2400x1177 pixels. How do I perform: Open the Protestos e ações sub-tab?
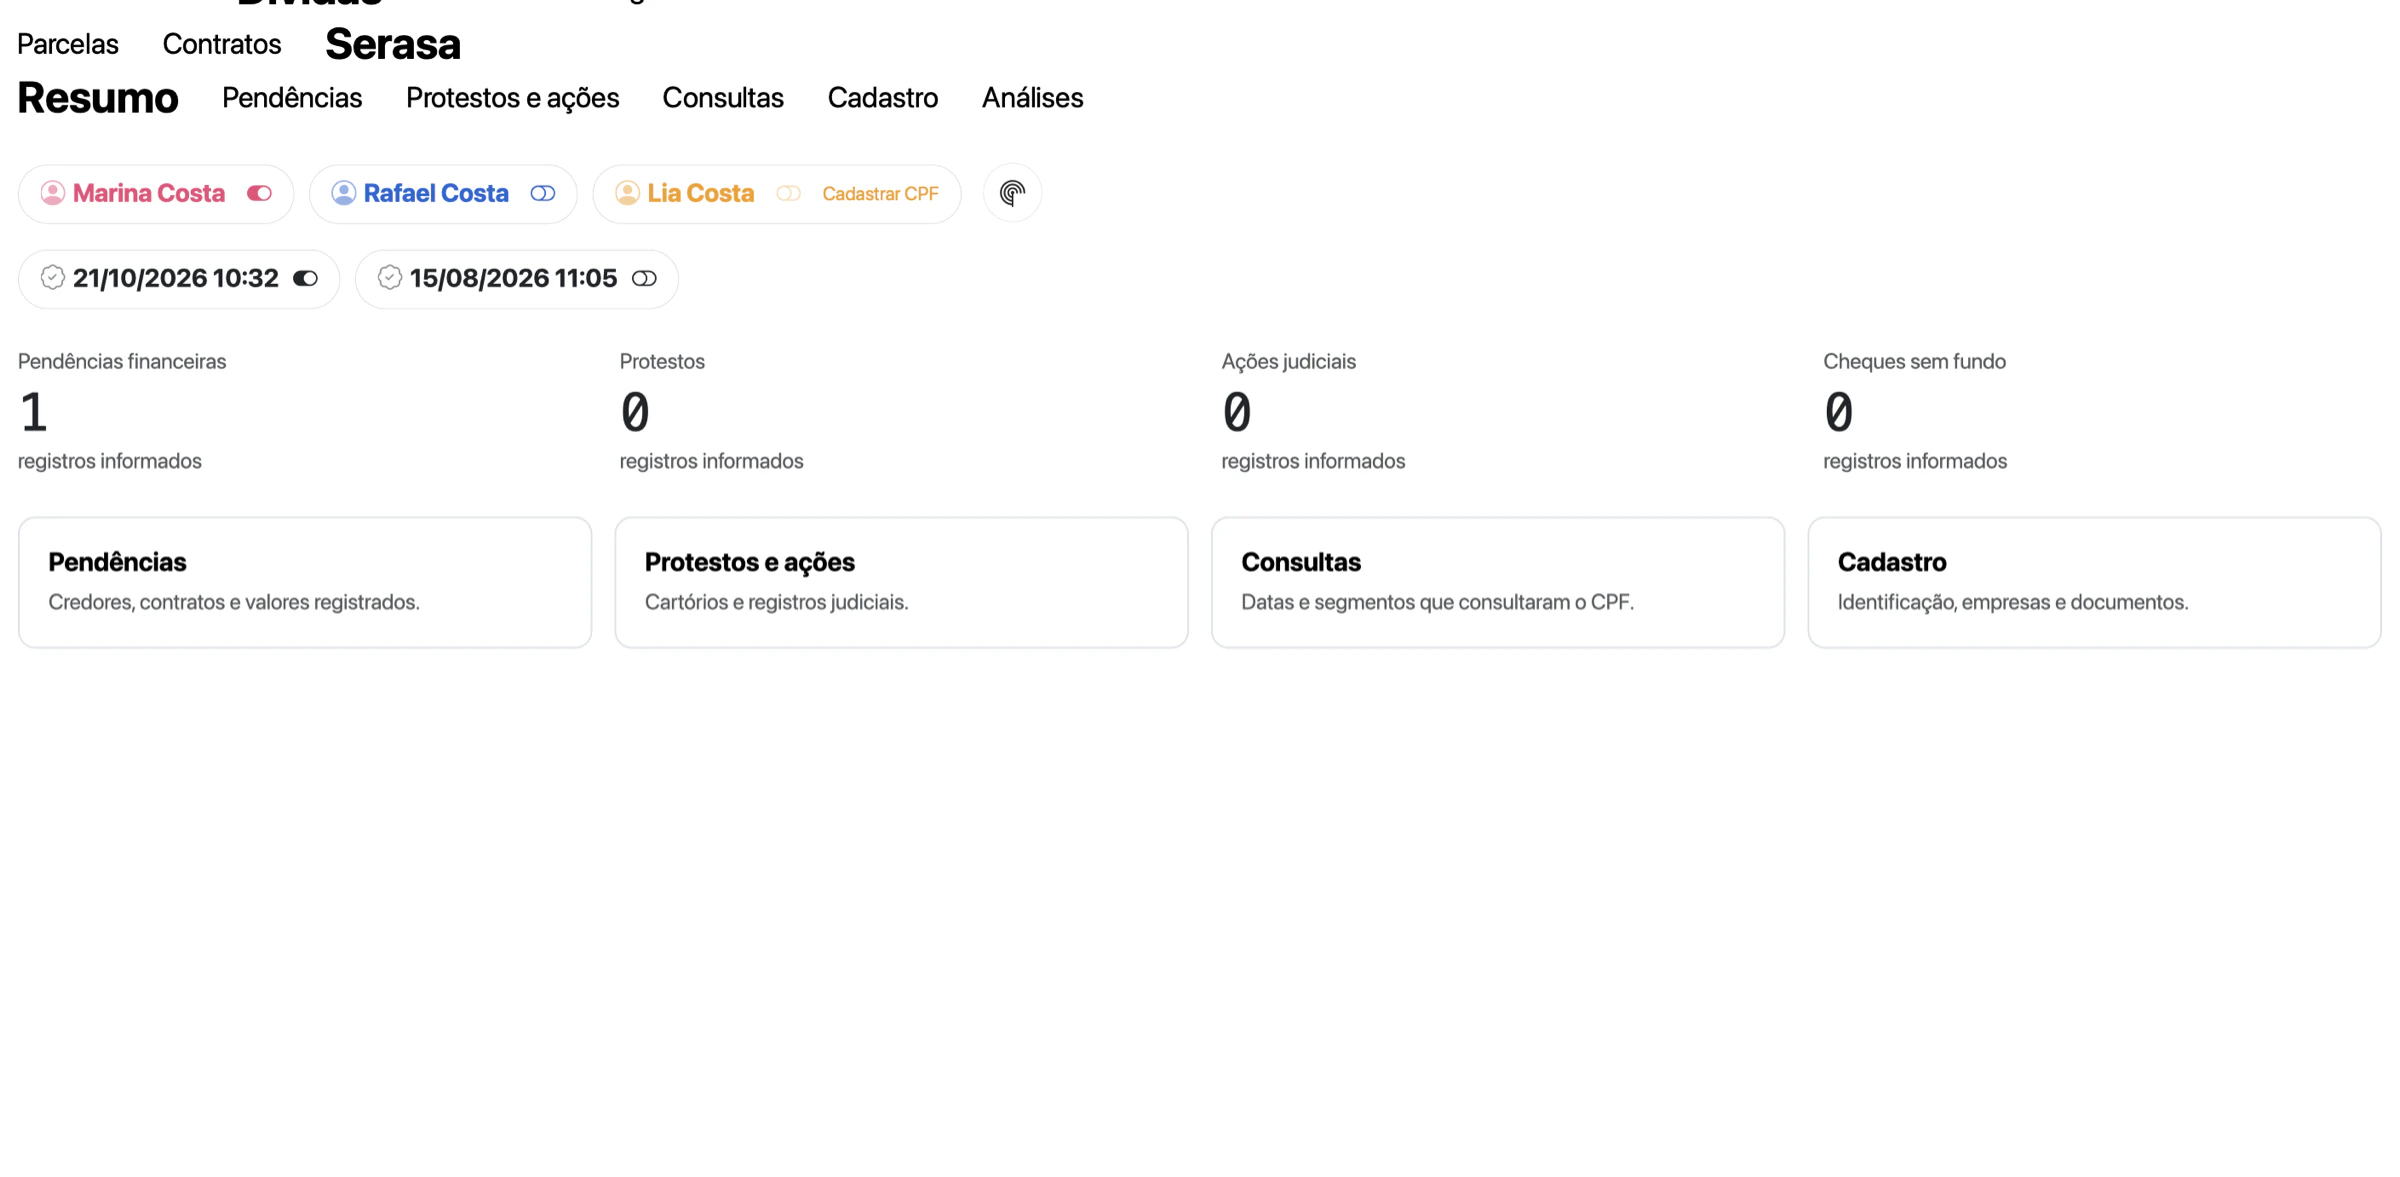coord(513,98)
